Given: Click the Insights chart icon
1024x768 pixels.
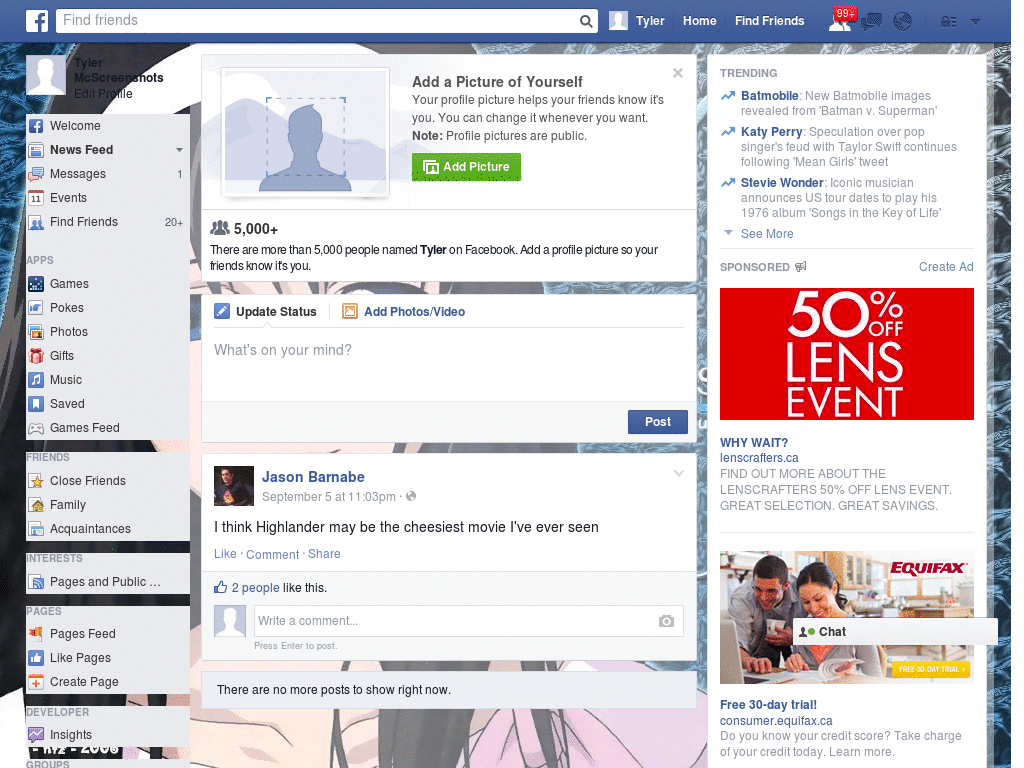Looking at the screenshot, I should pyautogui.click(x=36, y=735).
